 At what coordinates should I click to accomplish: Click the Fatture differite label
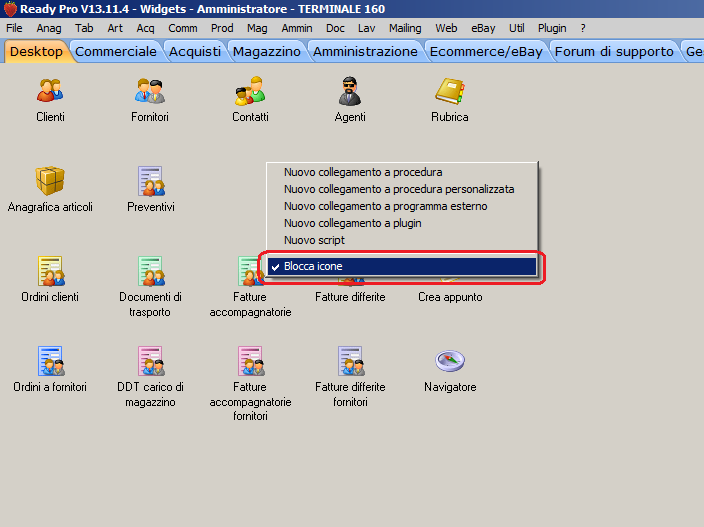(350, 297)
